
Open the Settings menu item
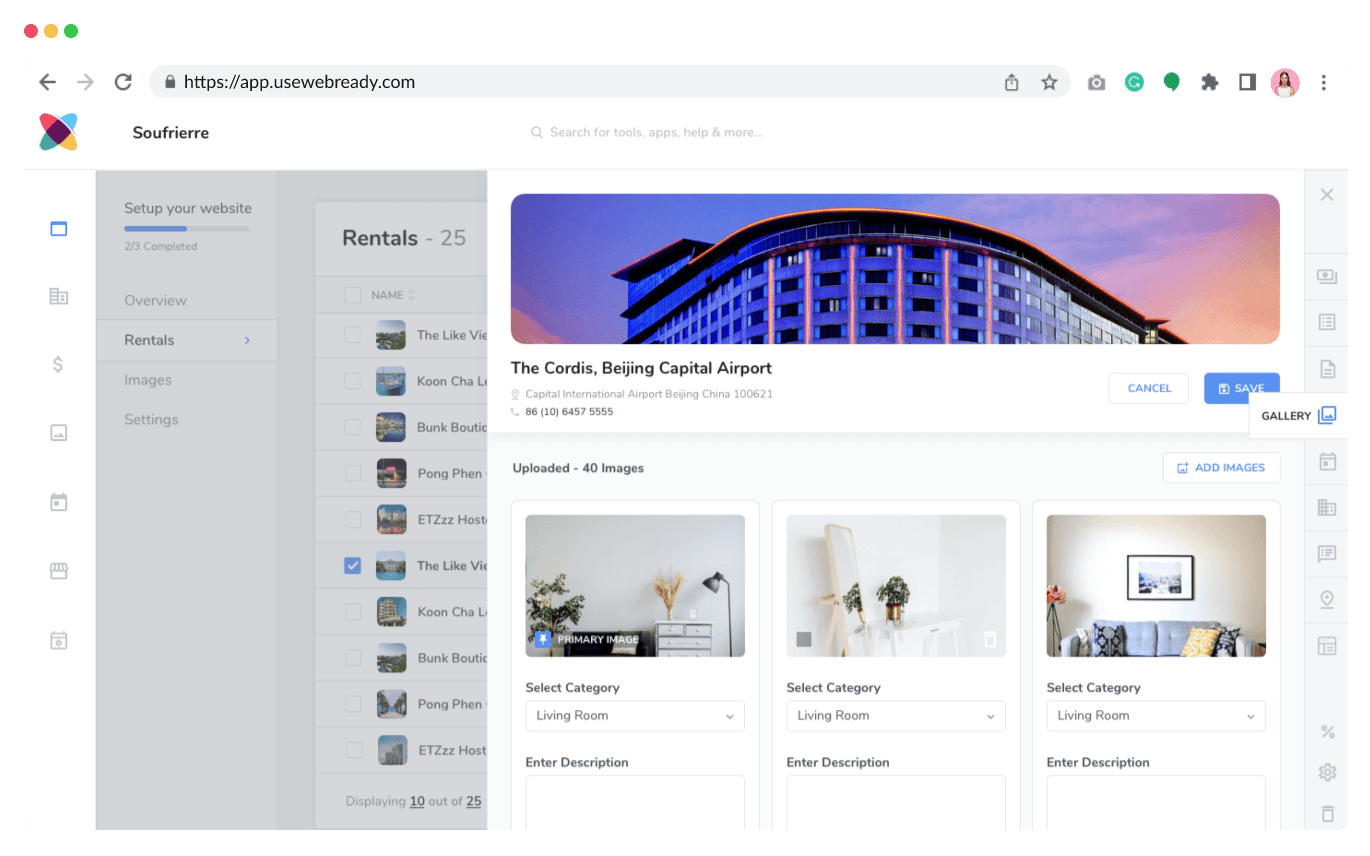point(151,419)
